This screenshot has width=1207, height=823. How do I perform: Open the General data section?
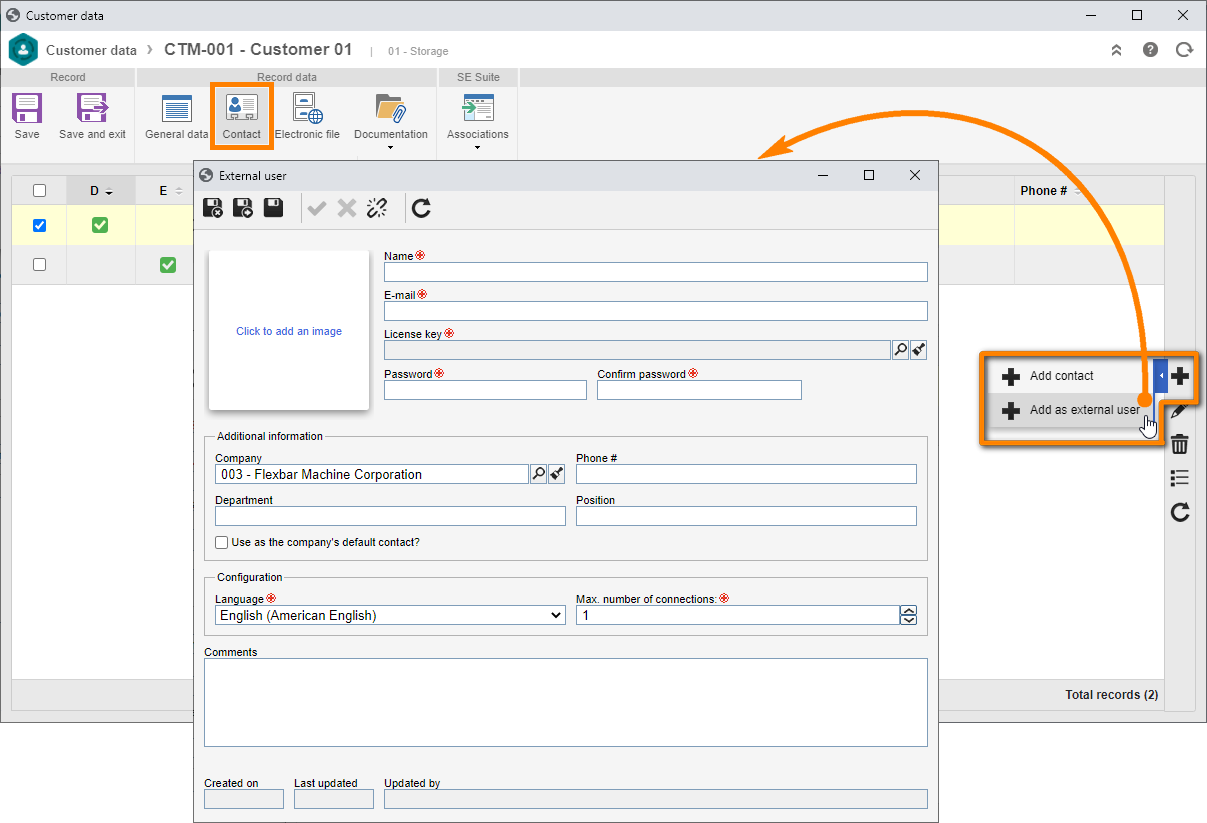[177, 118]
